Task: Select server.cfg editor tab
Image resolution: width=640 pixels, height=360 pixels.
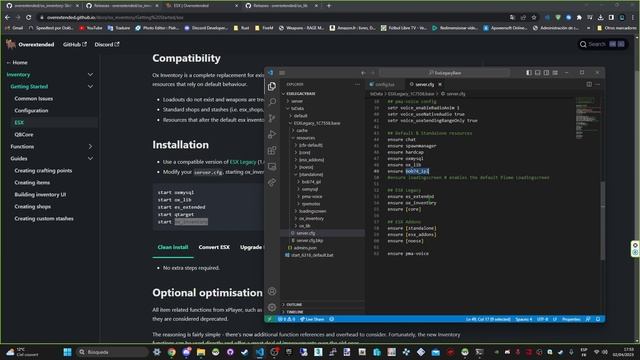Action: 424,84
